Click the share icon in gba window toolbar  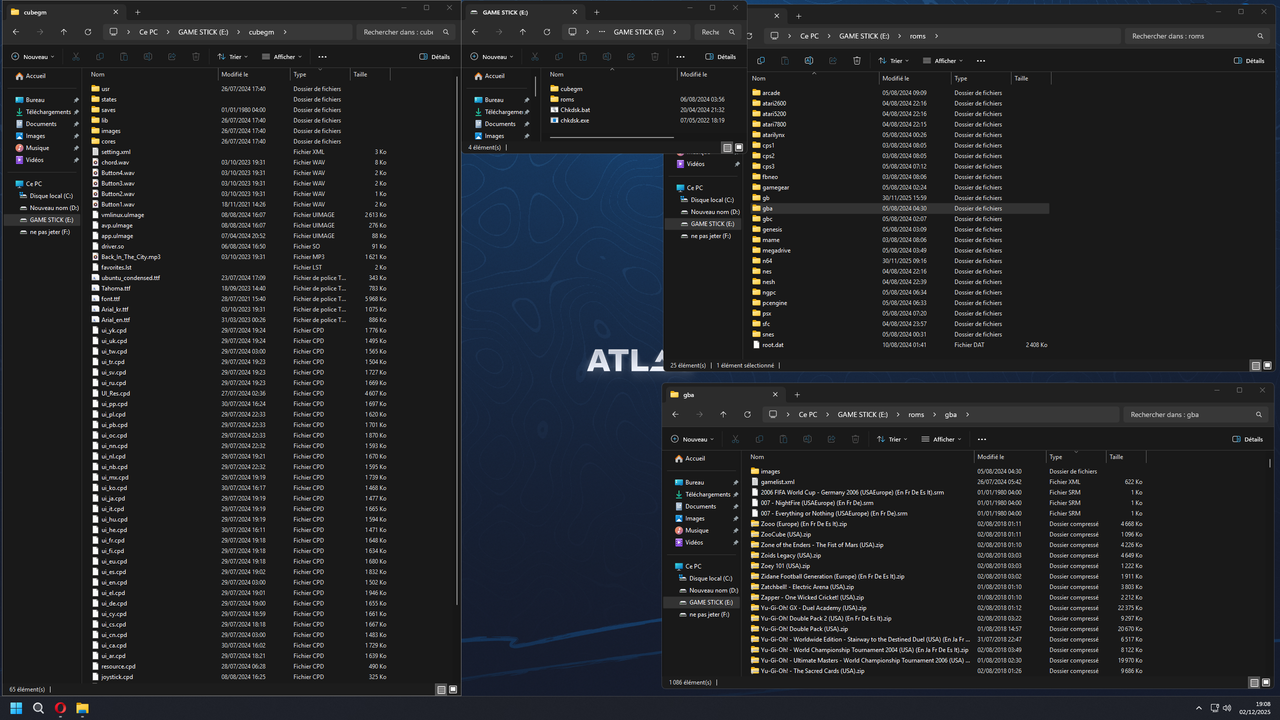(x=831, y=439)
